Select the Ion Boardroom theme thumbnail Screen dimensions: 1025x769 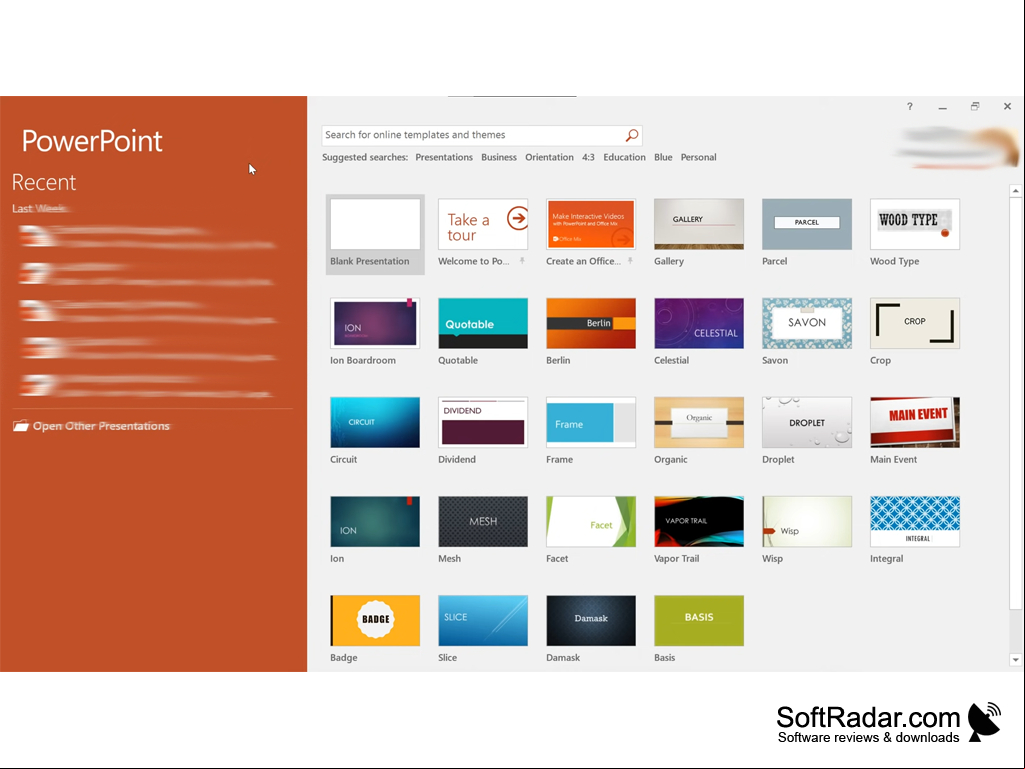pyautogui.click(x=375, y=323)
